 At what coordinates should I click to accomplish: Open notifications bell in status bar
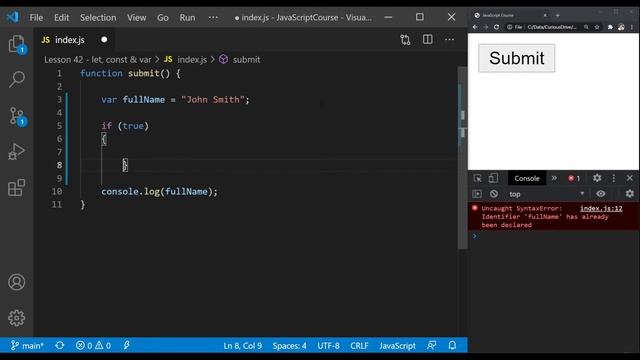pos(452,346)
